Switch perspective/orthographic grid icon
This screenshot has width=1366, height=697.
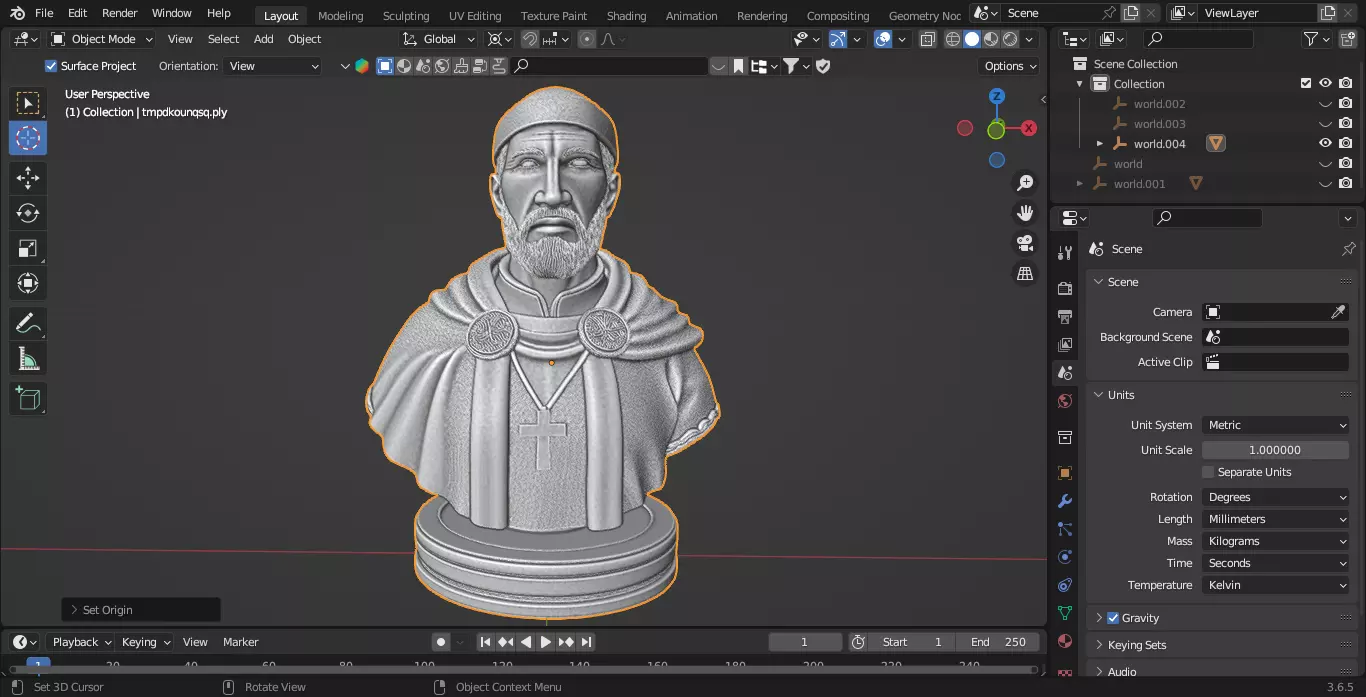tap(1025, 273)
